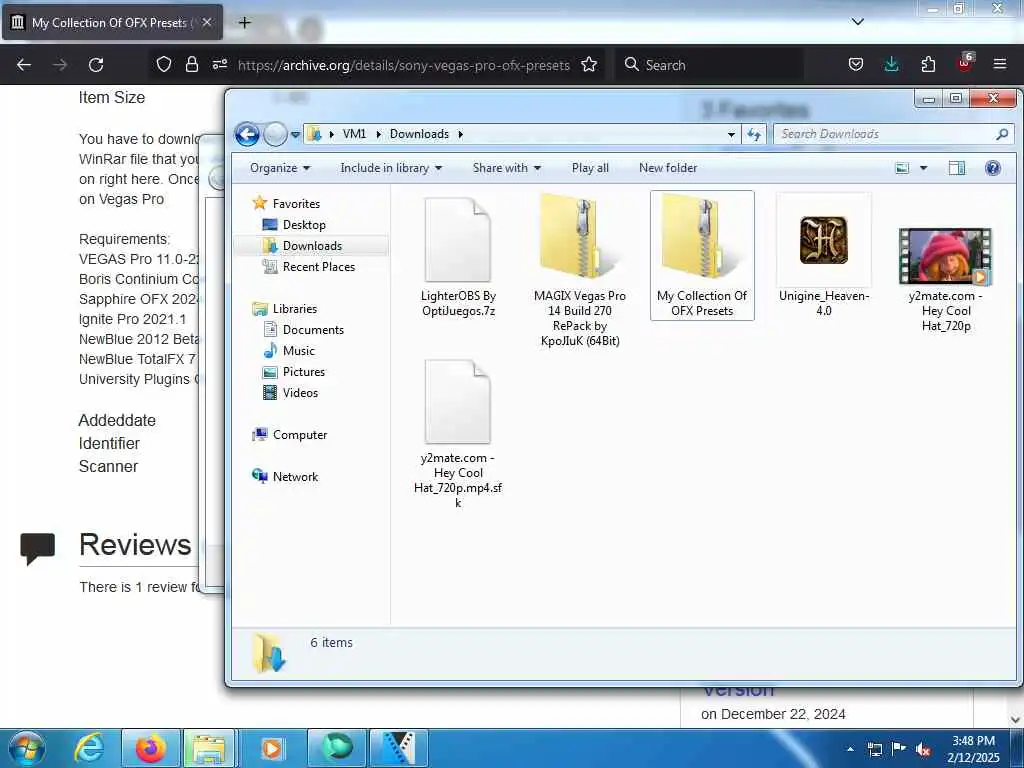Image resolution: width=1024 pixels, height=768 pixels.
Task: Switch to My Collection Of OFX Presets tab
Action: (112, 23)
